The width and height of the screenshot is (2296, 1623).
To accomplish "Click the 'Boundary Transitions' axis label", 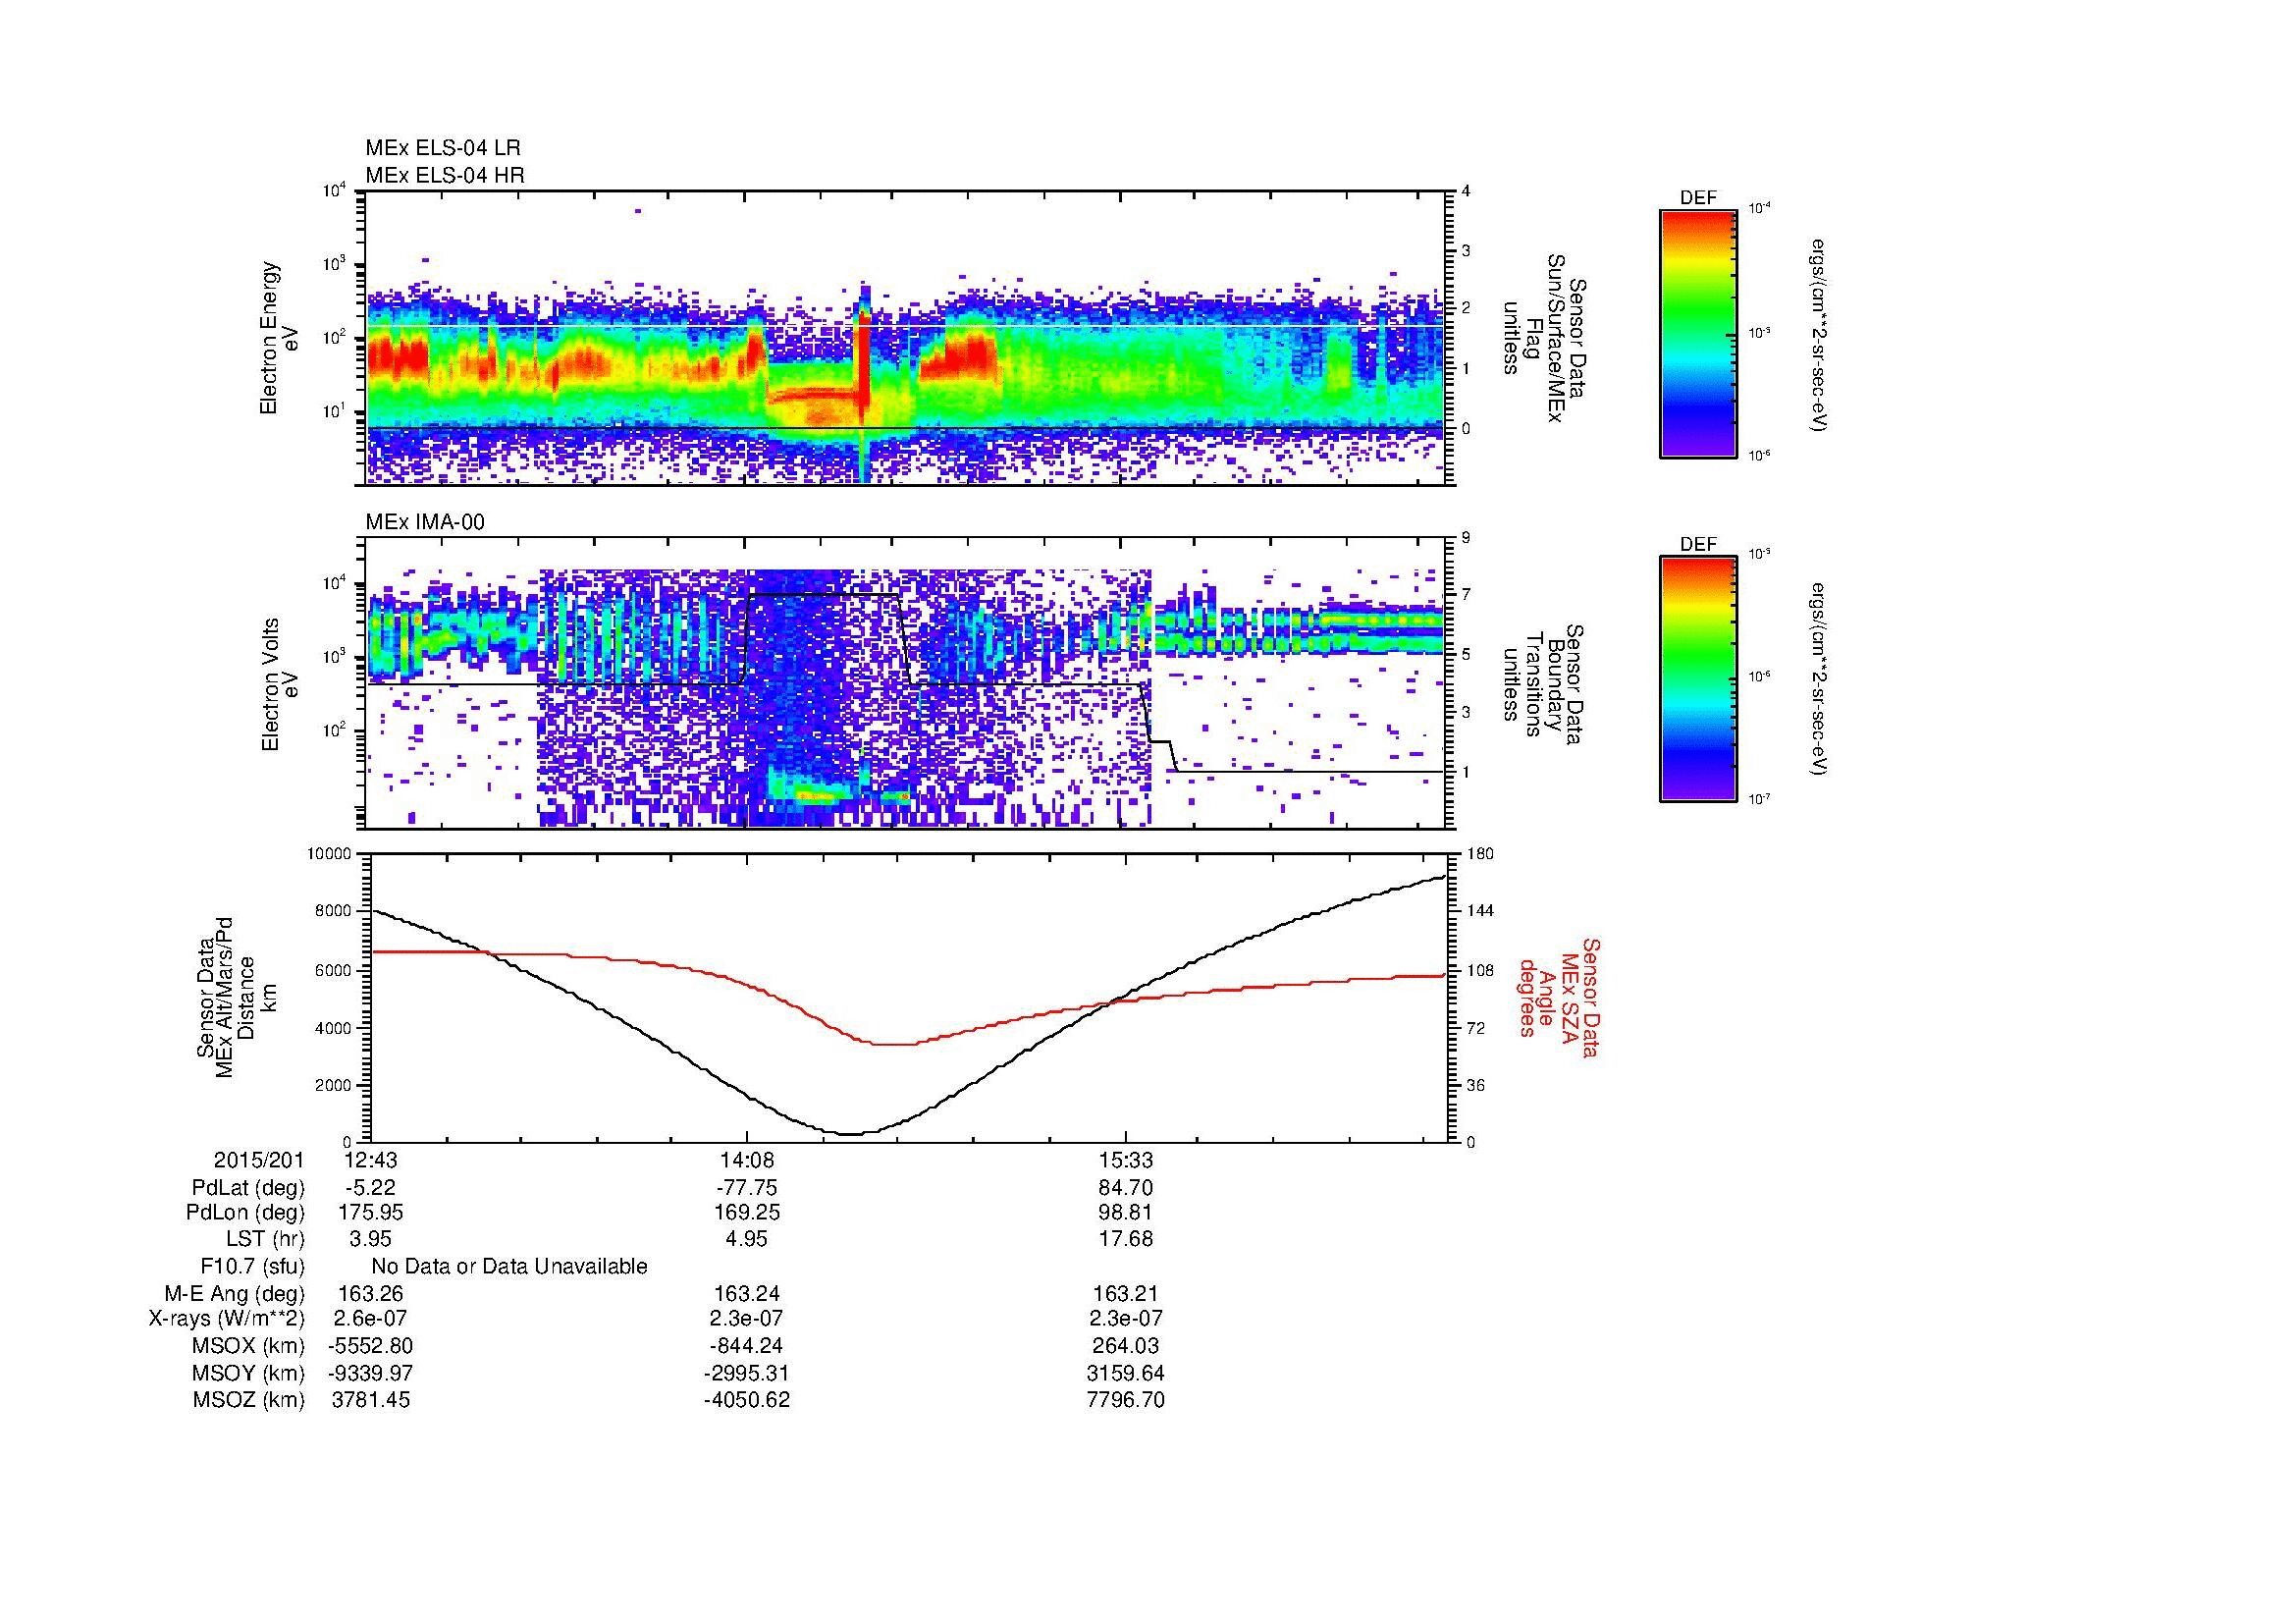I will pyautogui.click(x=1544, y=685).
